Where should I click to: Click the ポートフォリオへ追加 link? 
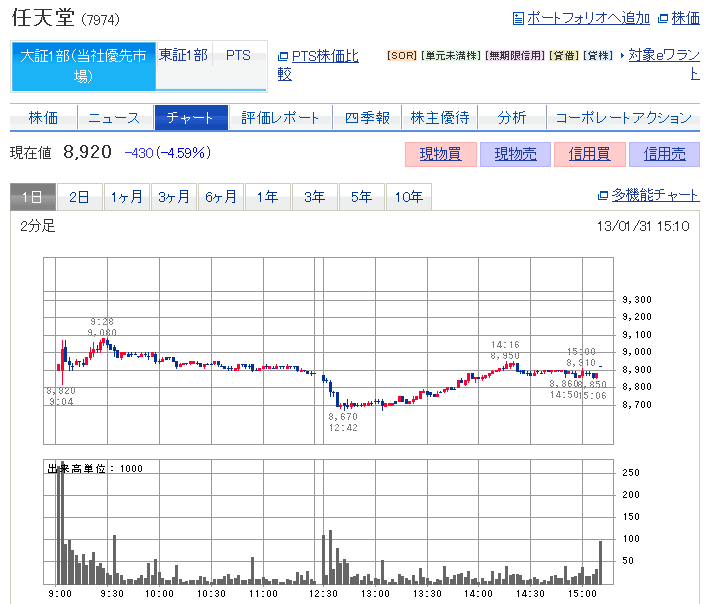[x=587, y=18]
